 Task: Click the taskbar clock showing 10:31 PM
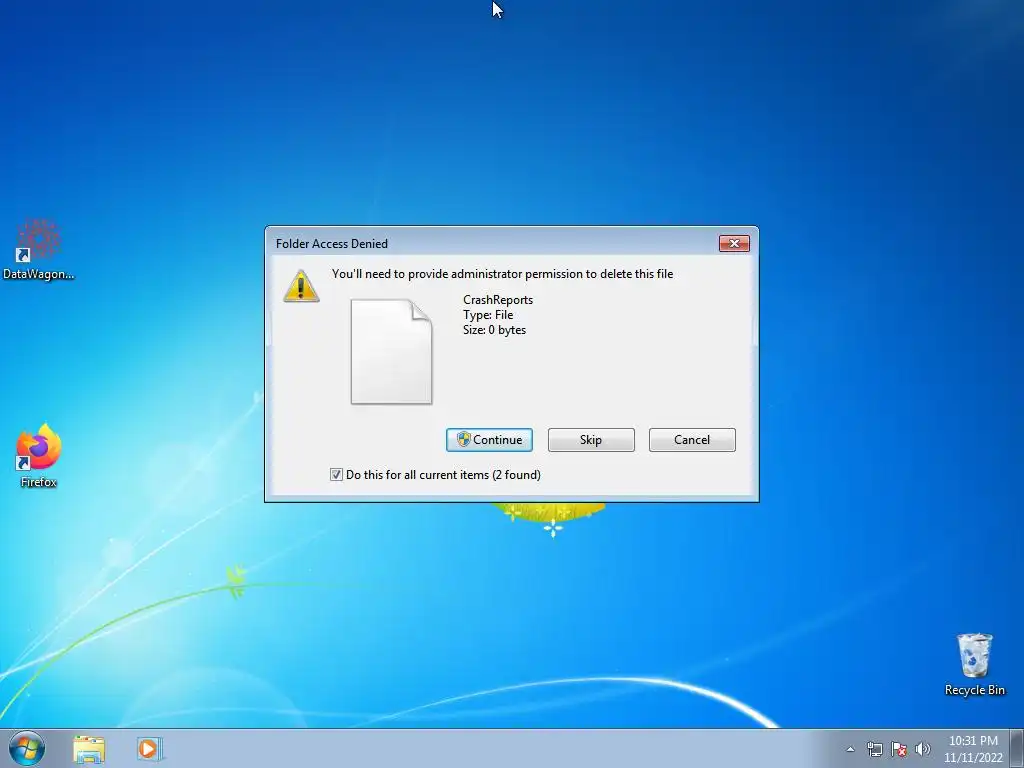pos(973,749)
